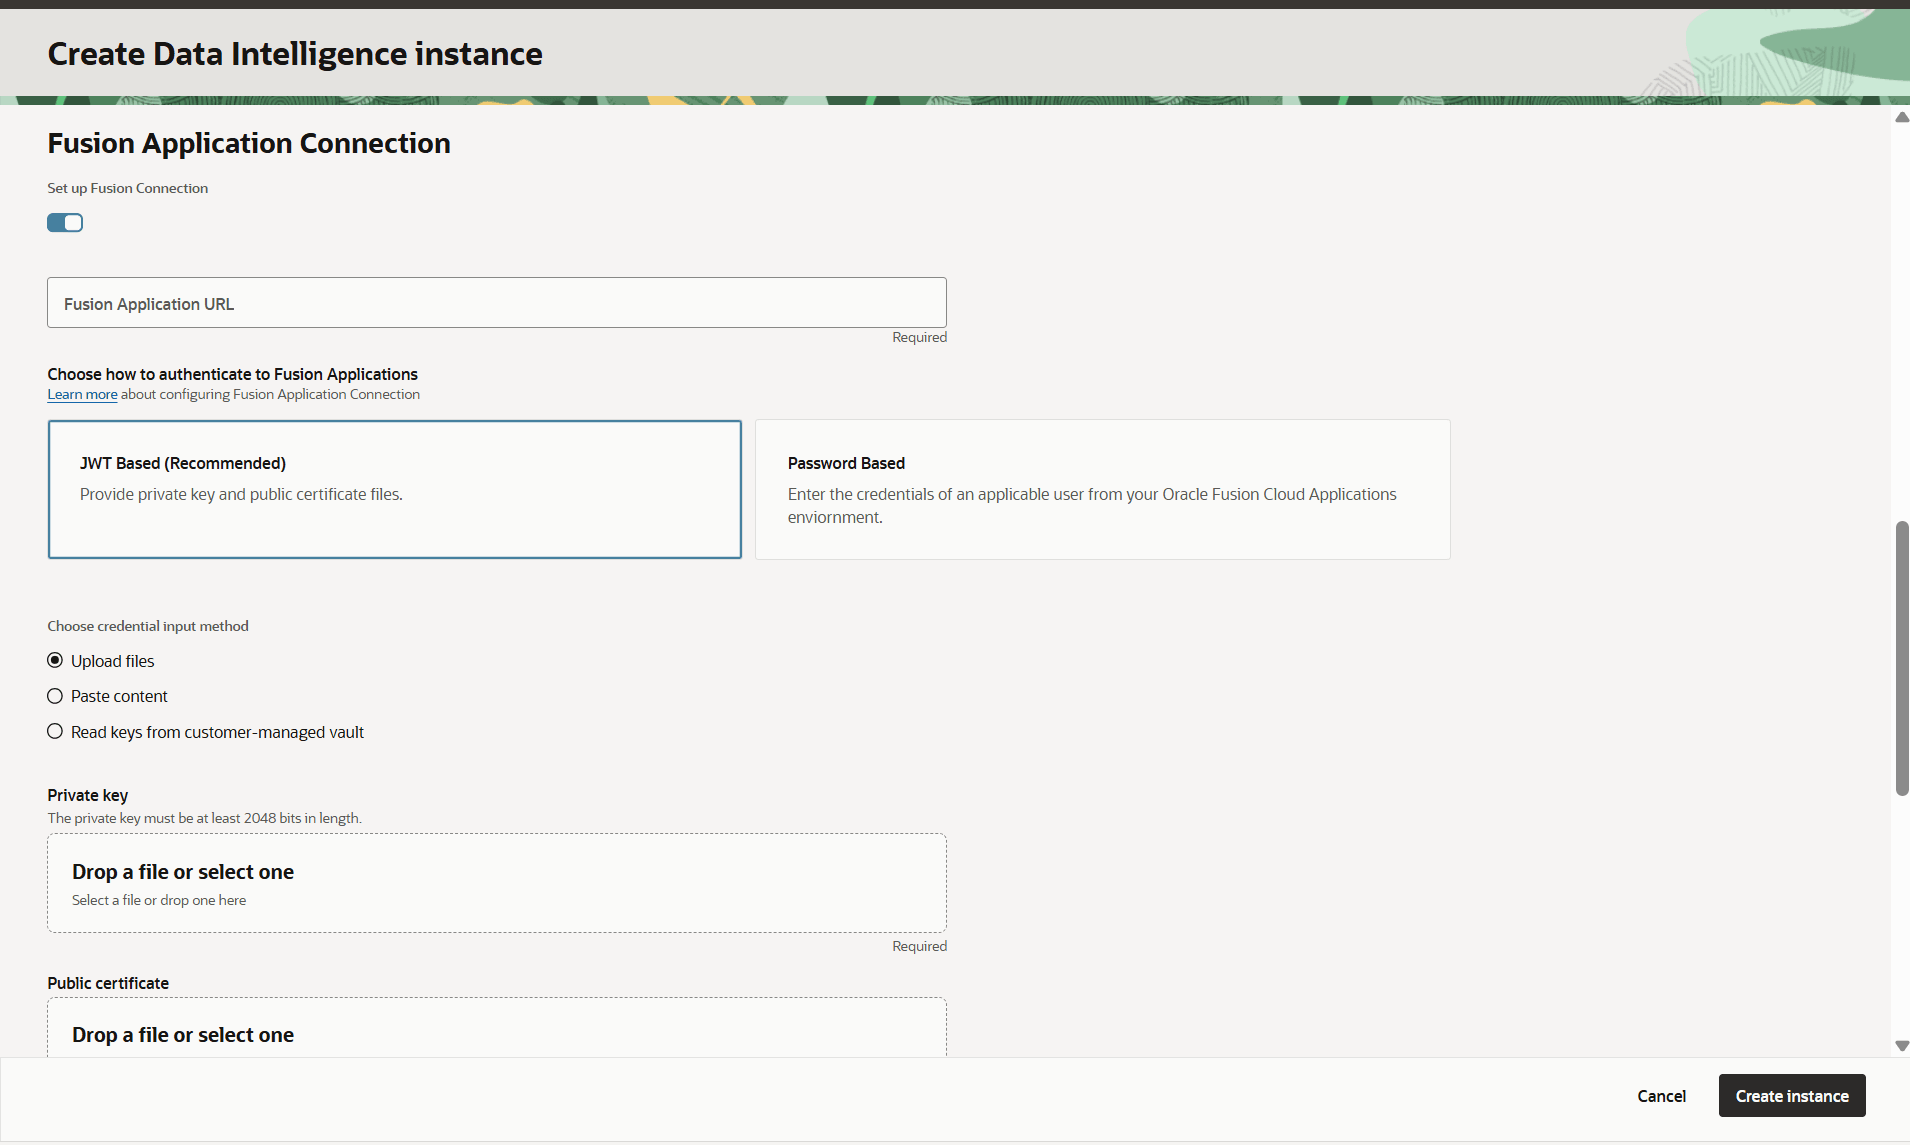Screen dimensions: 1910x1145
Task: Turn off the Set up Fusion Connection toggle
Action: [64, 222]
